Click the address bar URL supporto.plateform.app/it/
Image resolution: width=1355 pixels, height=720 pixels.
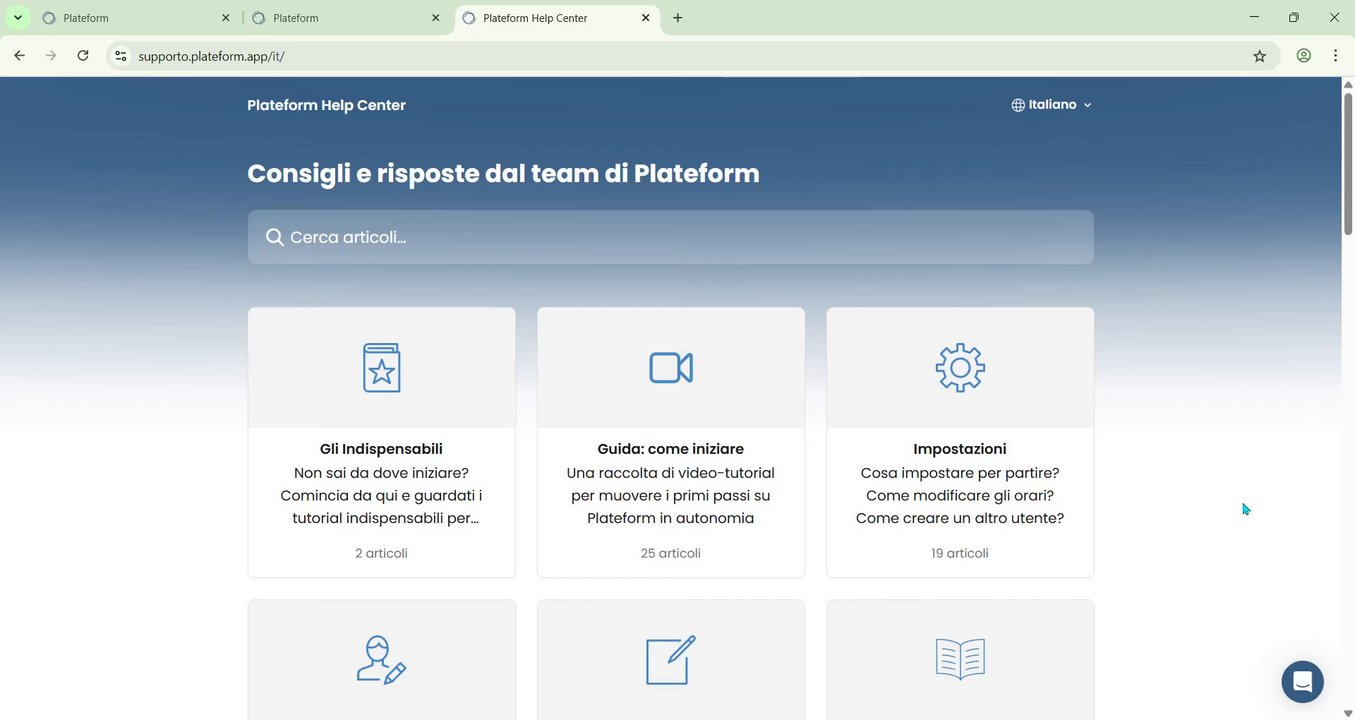point(212,56)
